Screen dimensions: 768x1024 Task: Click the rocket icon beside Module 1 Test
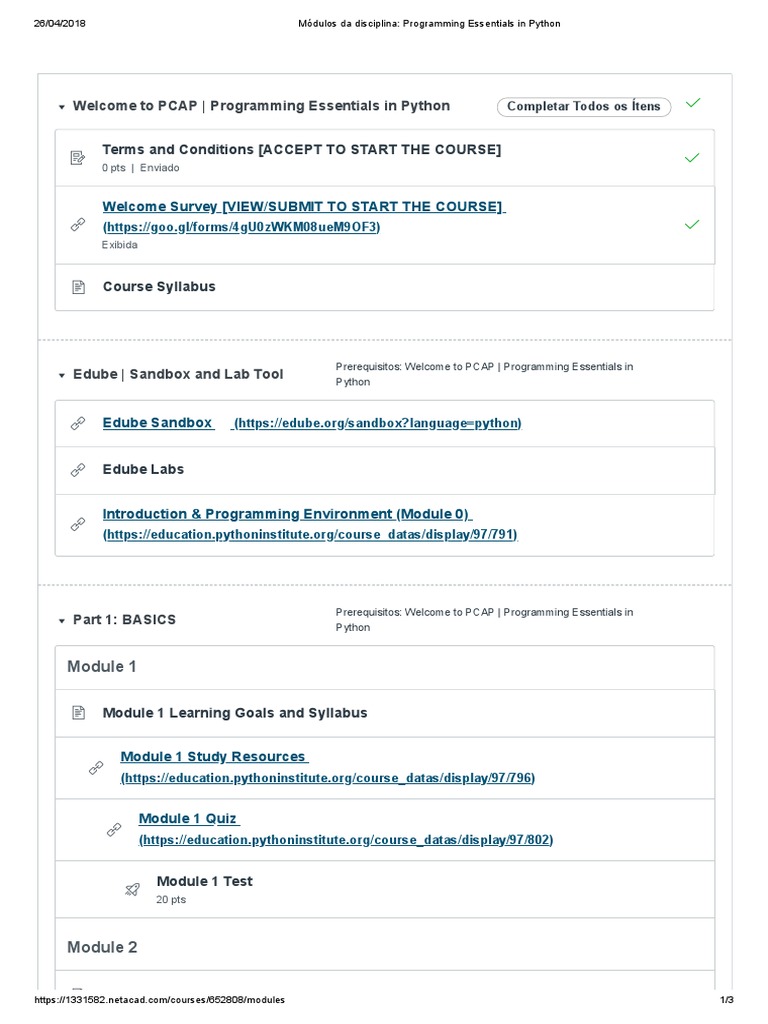coord(132,889)
